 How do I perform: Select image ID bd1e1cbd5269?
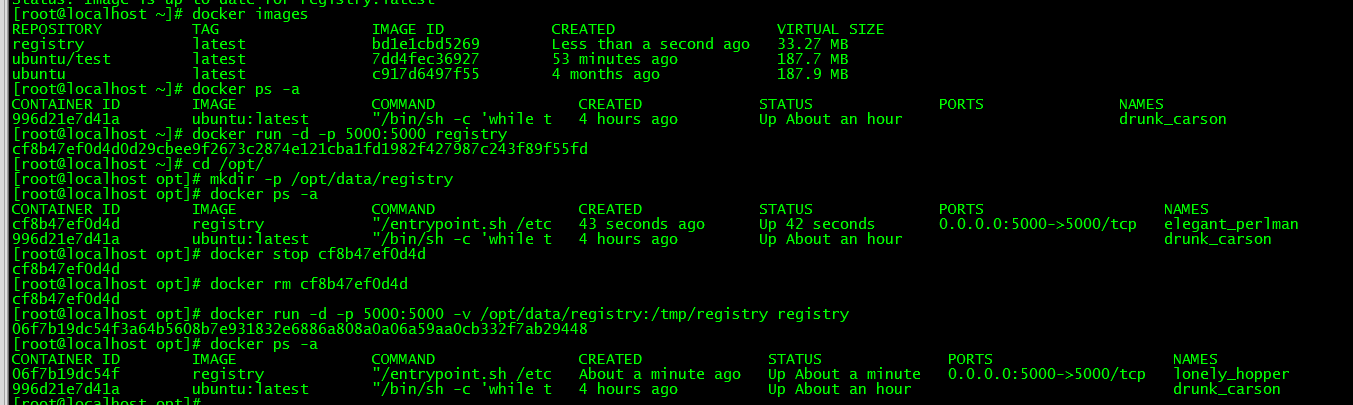pyautogui.click(x=425, y=44)
